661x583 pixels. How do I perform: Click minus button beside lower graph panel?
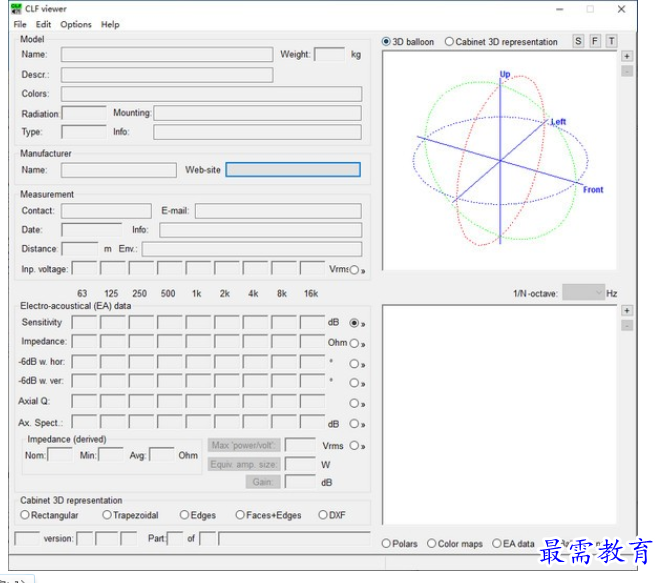pos(627,325)
